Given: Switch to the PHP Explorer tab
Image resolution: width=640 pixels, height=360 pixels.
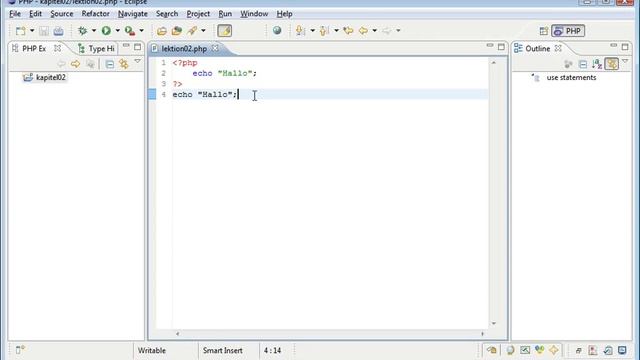Looking at the screenshot, I should [34, 49].
